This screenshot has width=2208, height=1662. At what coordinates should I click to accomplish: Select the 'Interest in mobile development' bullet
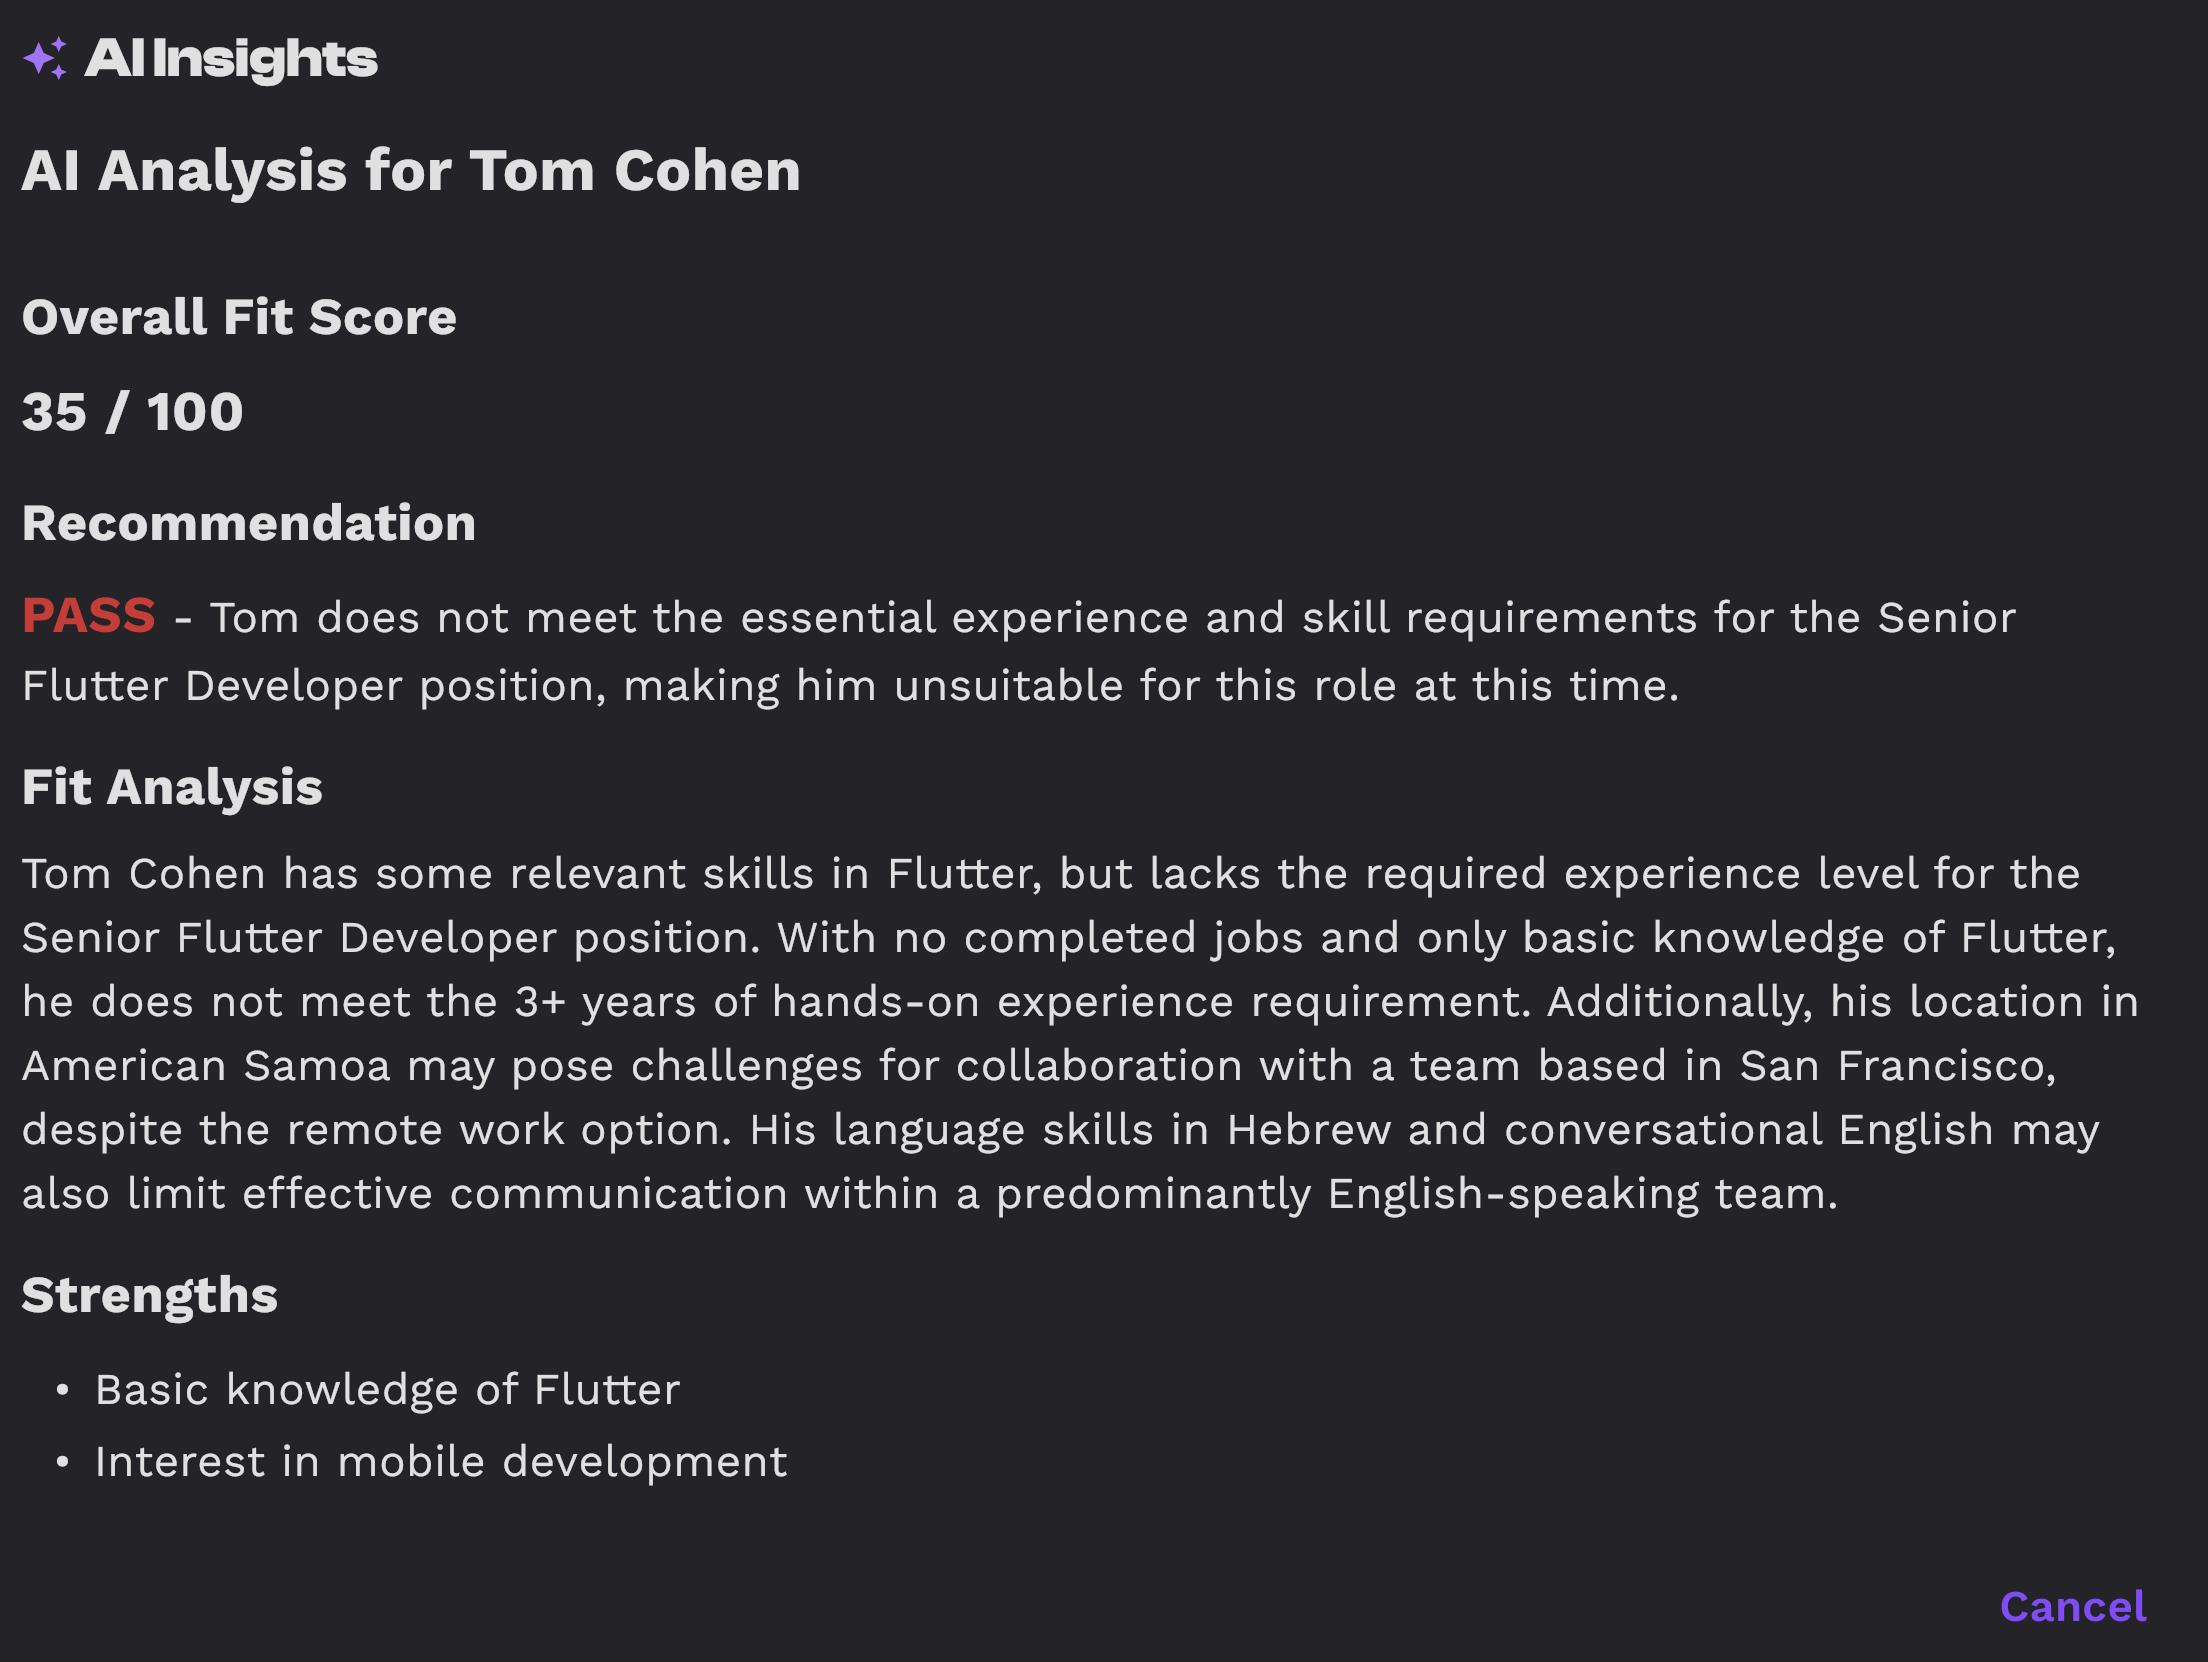[x=441, y=1463]
